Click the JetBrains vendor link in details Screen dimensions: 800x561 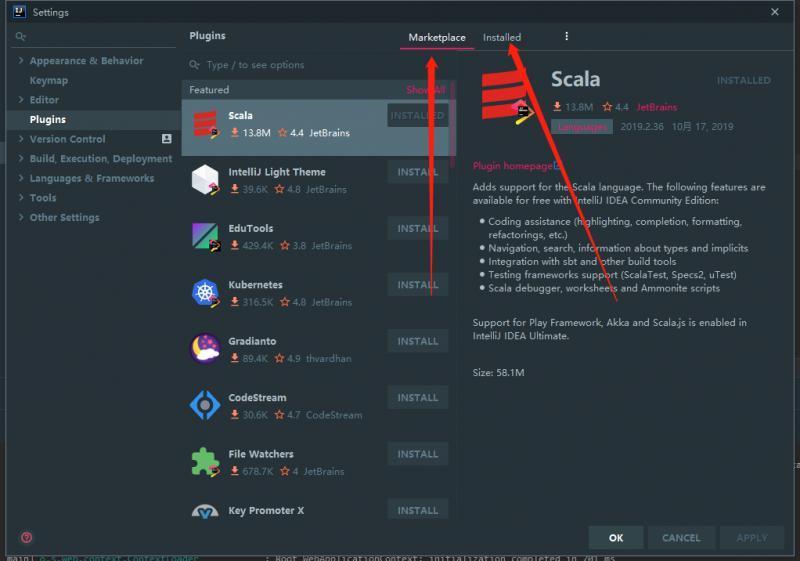656,107
